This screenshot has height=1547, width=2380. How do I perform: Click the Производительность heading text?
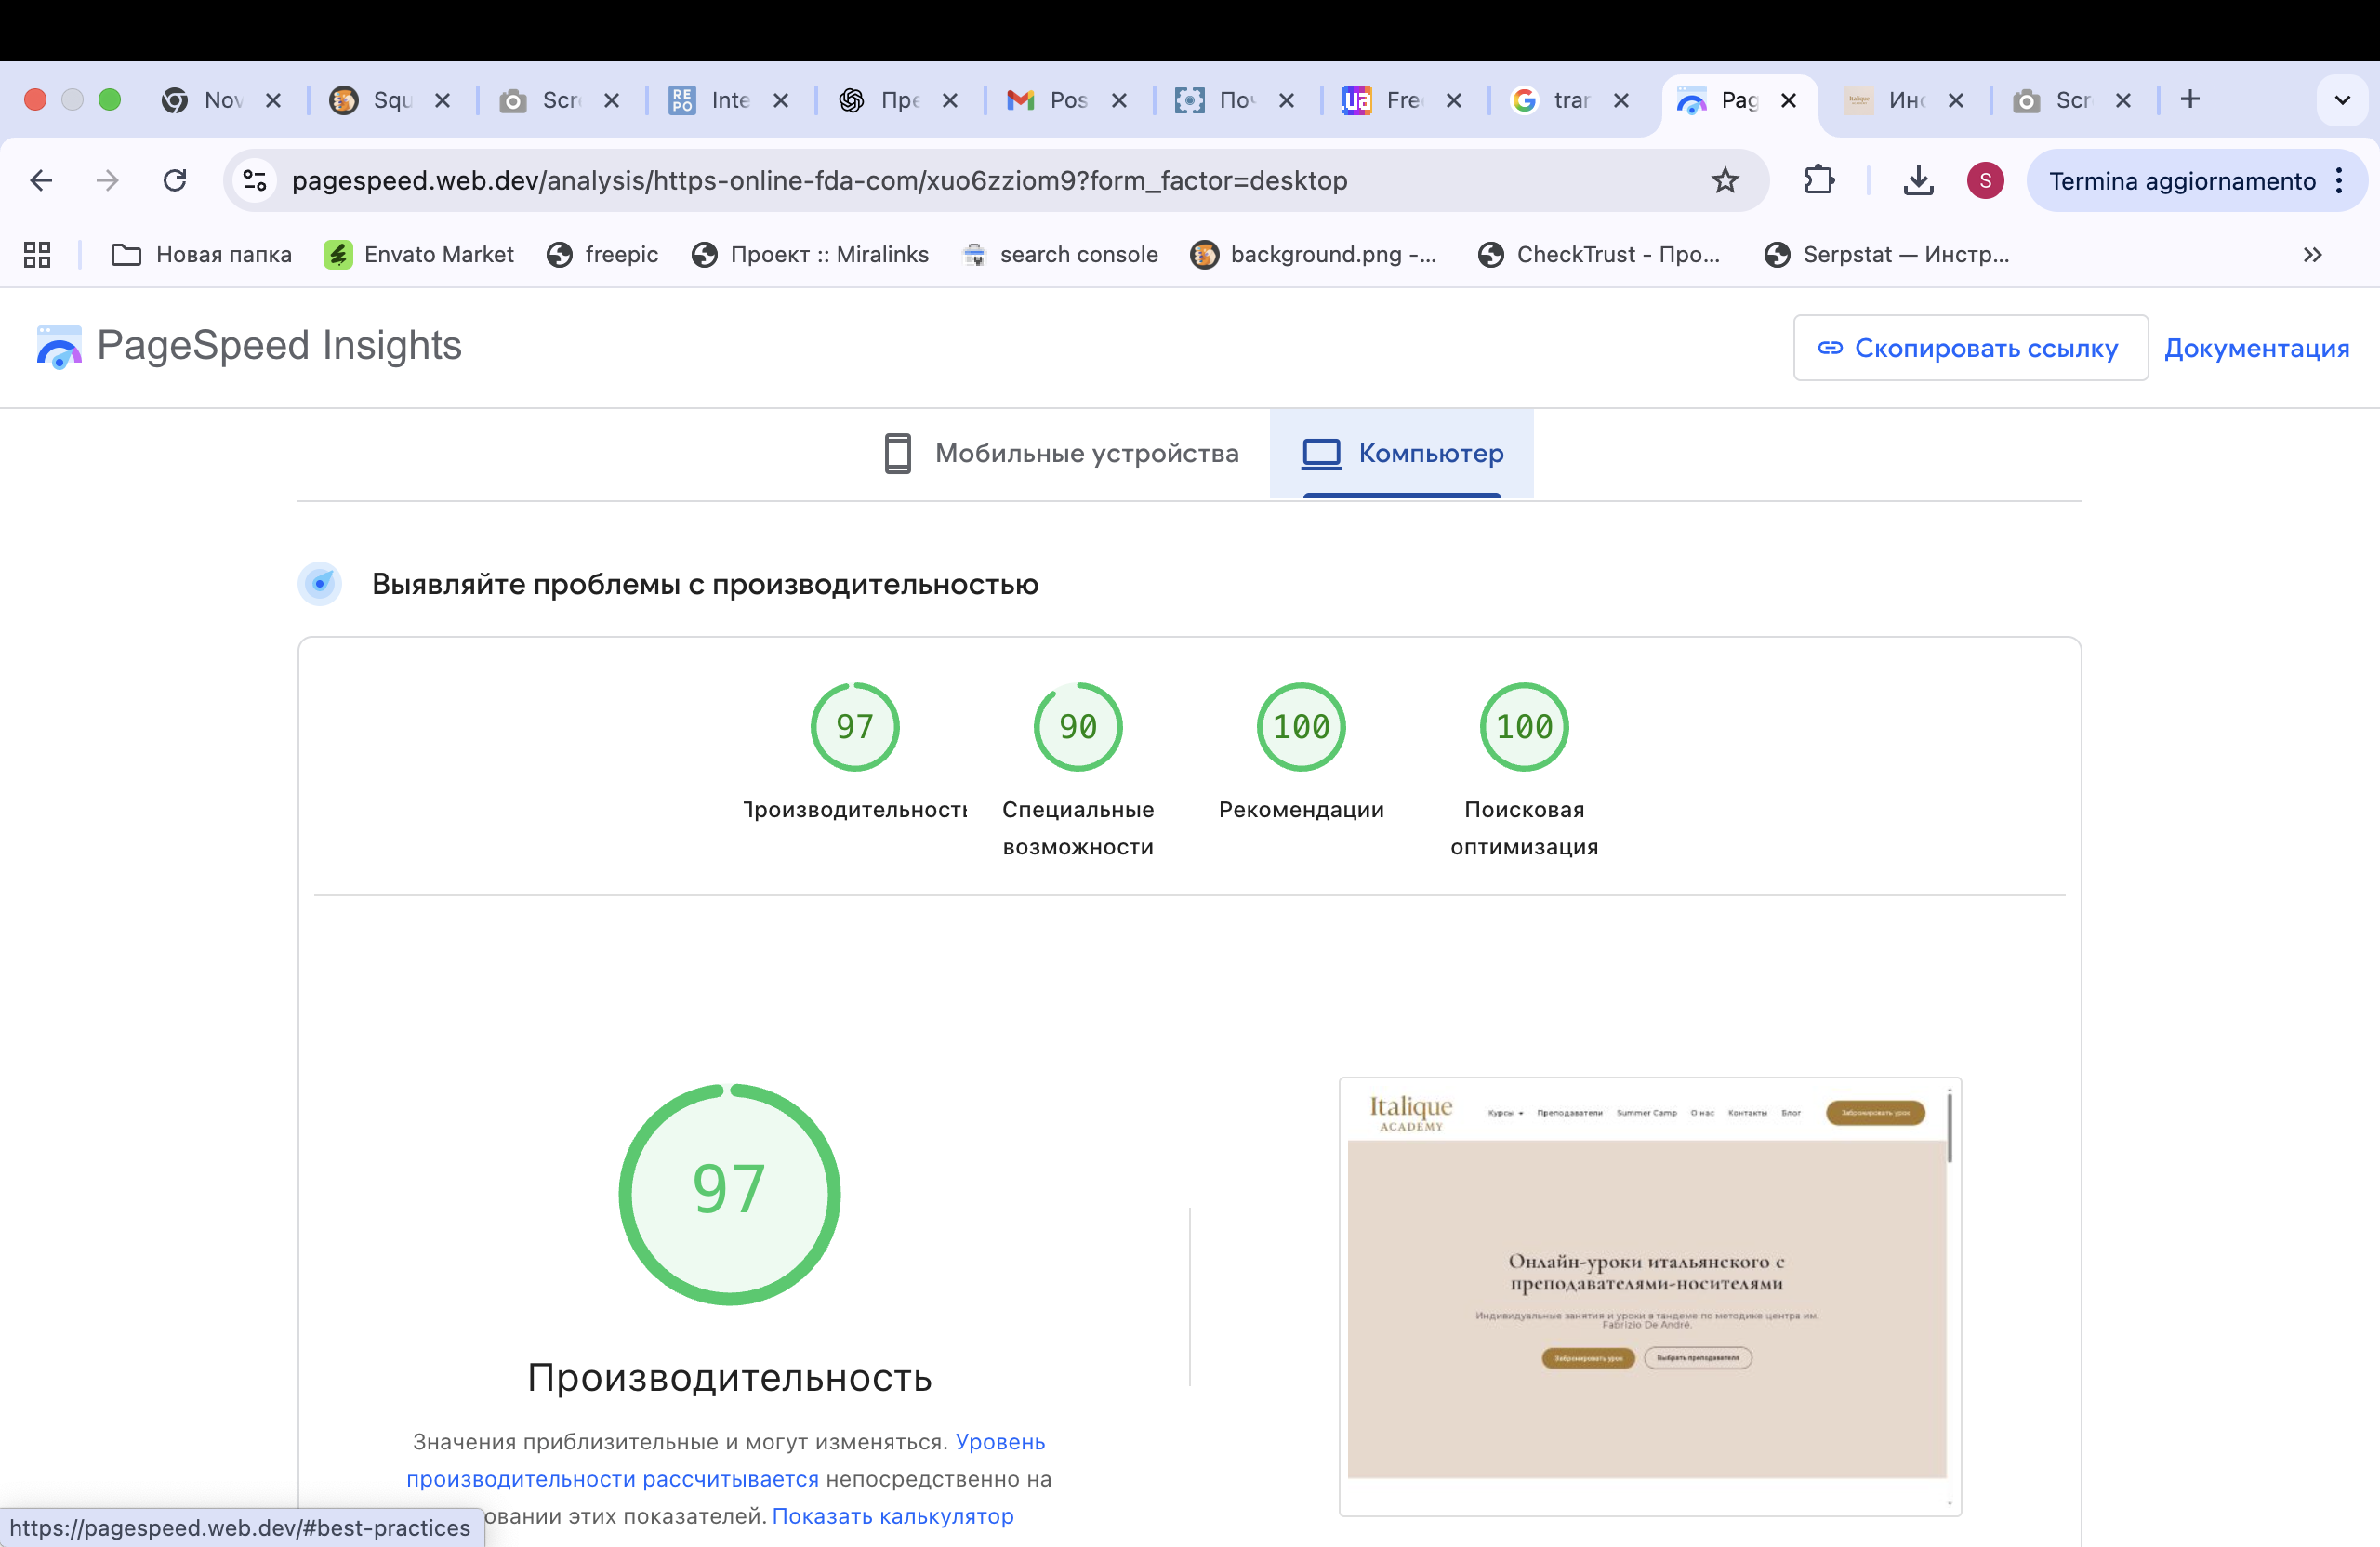tap(730, 1378)
